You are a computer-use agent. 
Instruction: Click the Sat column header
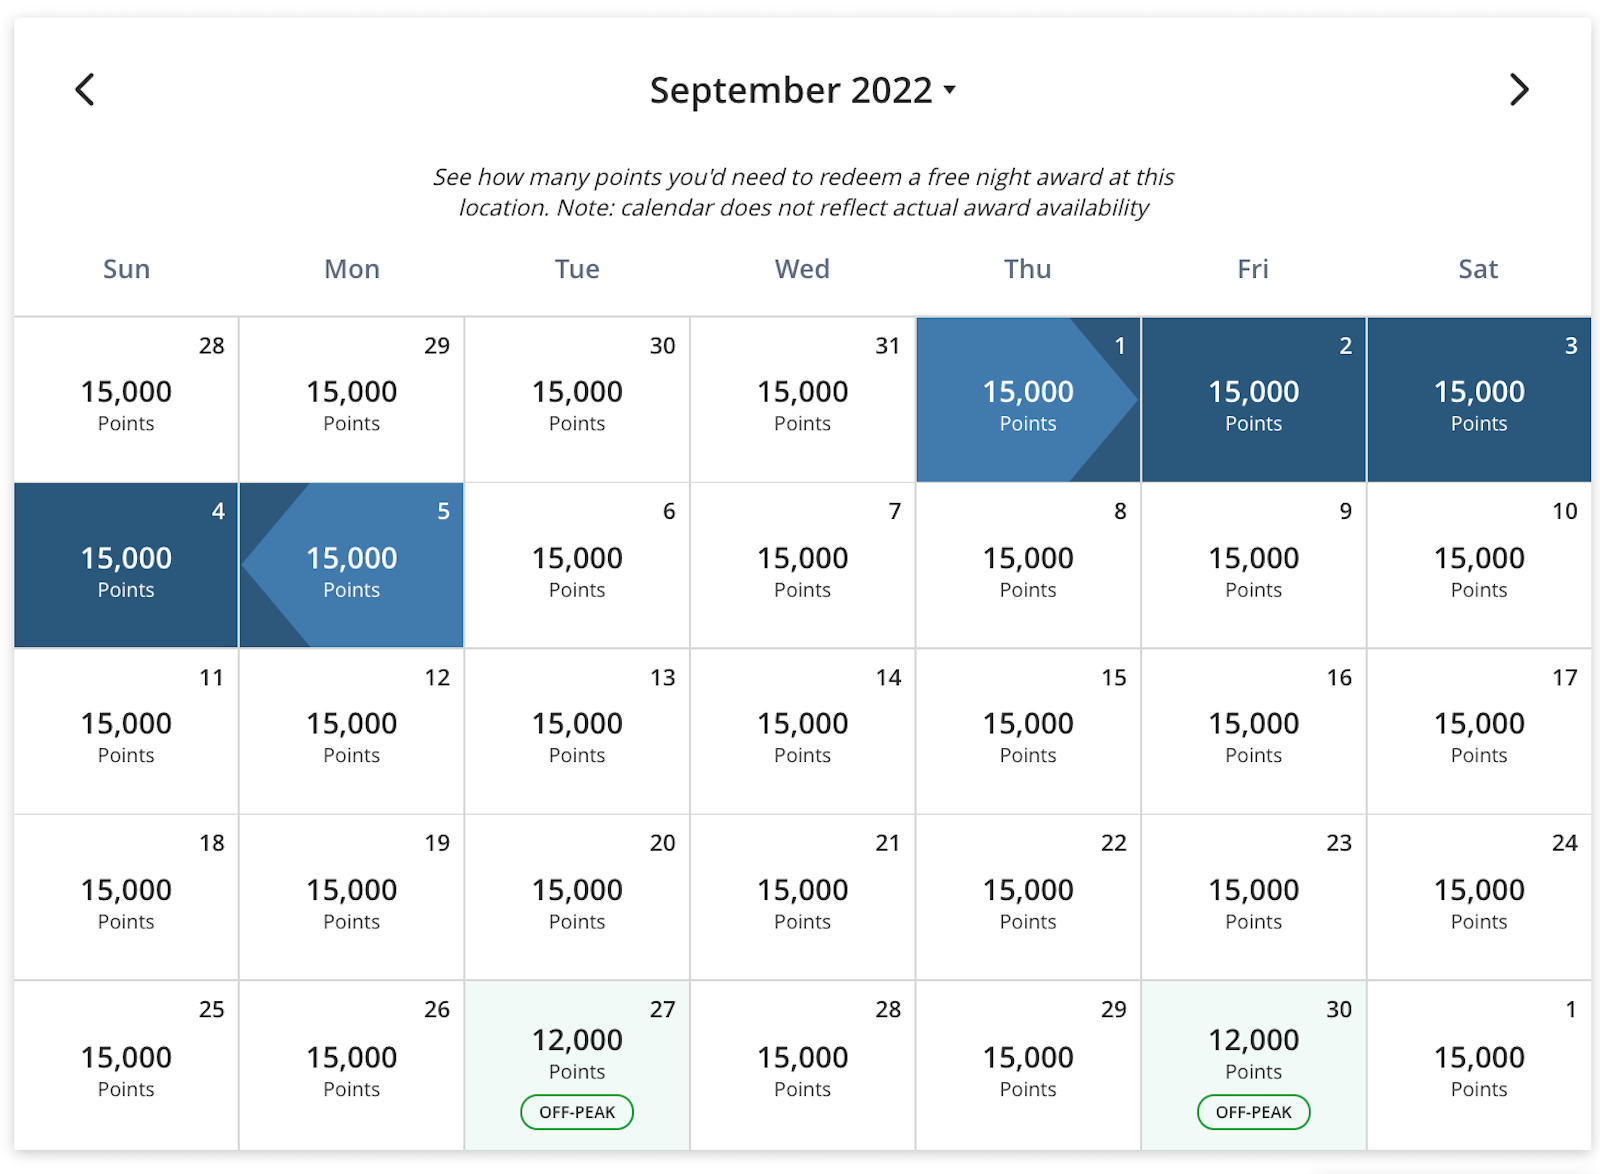click(x=1478, y=268)
